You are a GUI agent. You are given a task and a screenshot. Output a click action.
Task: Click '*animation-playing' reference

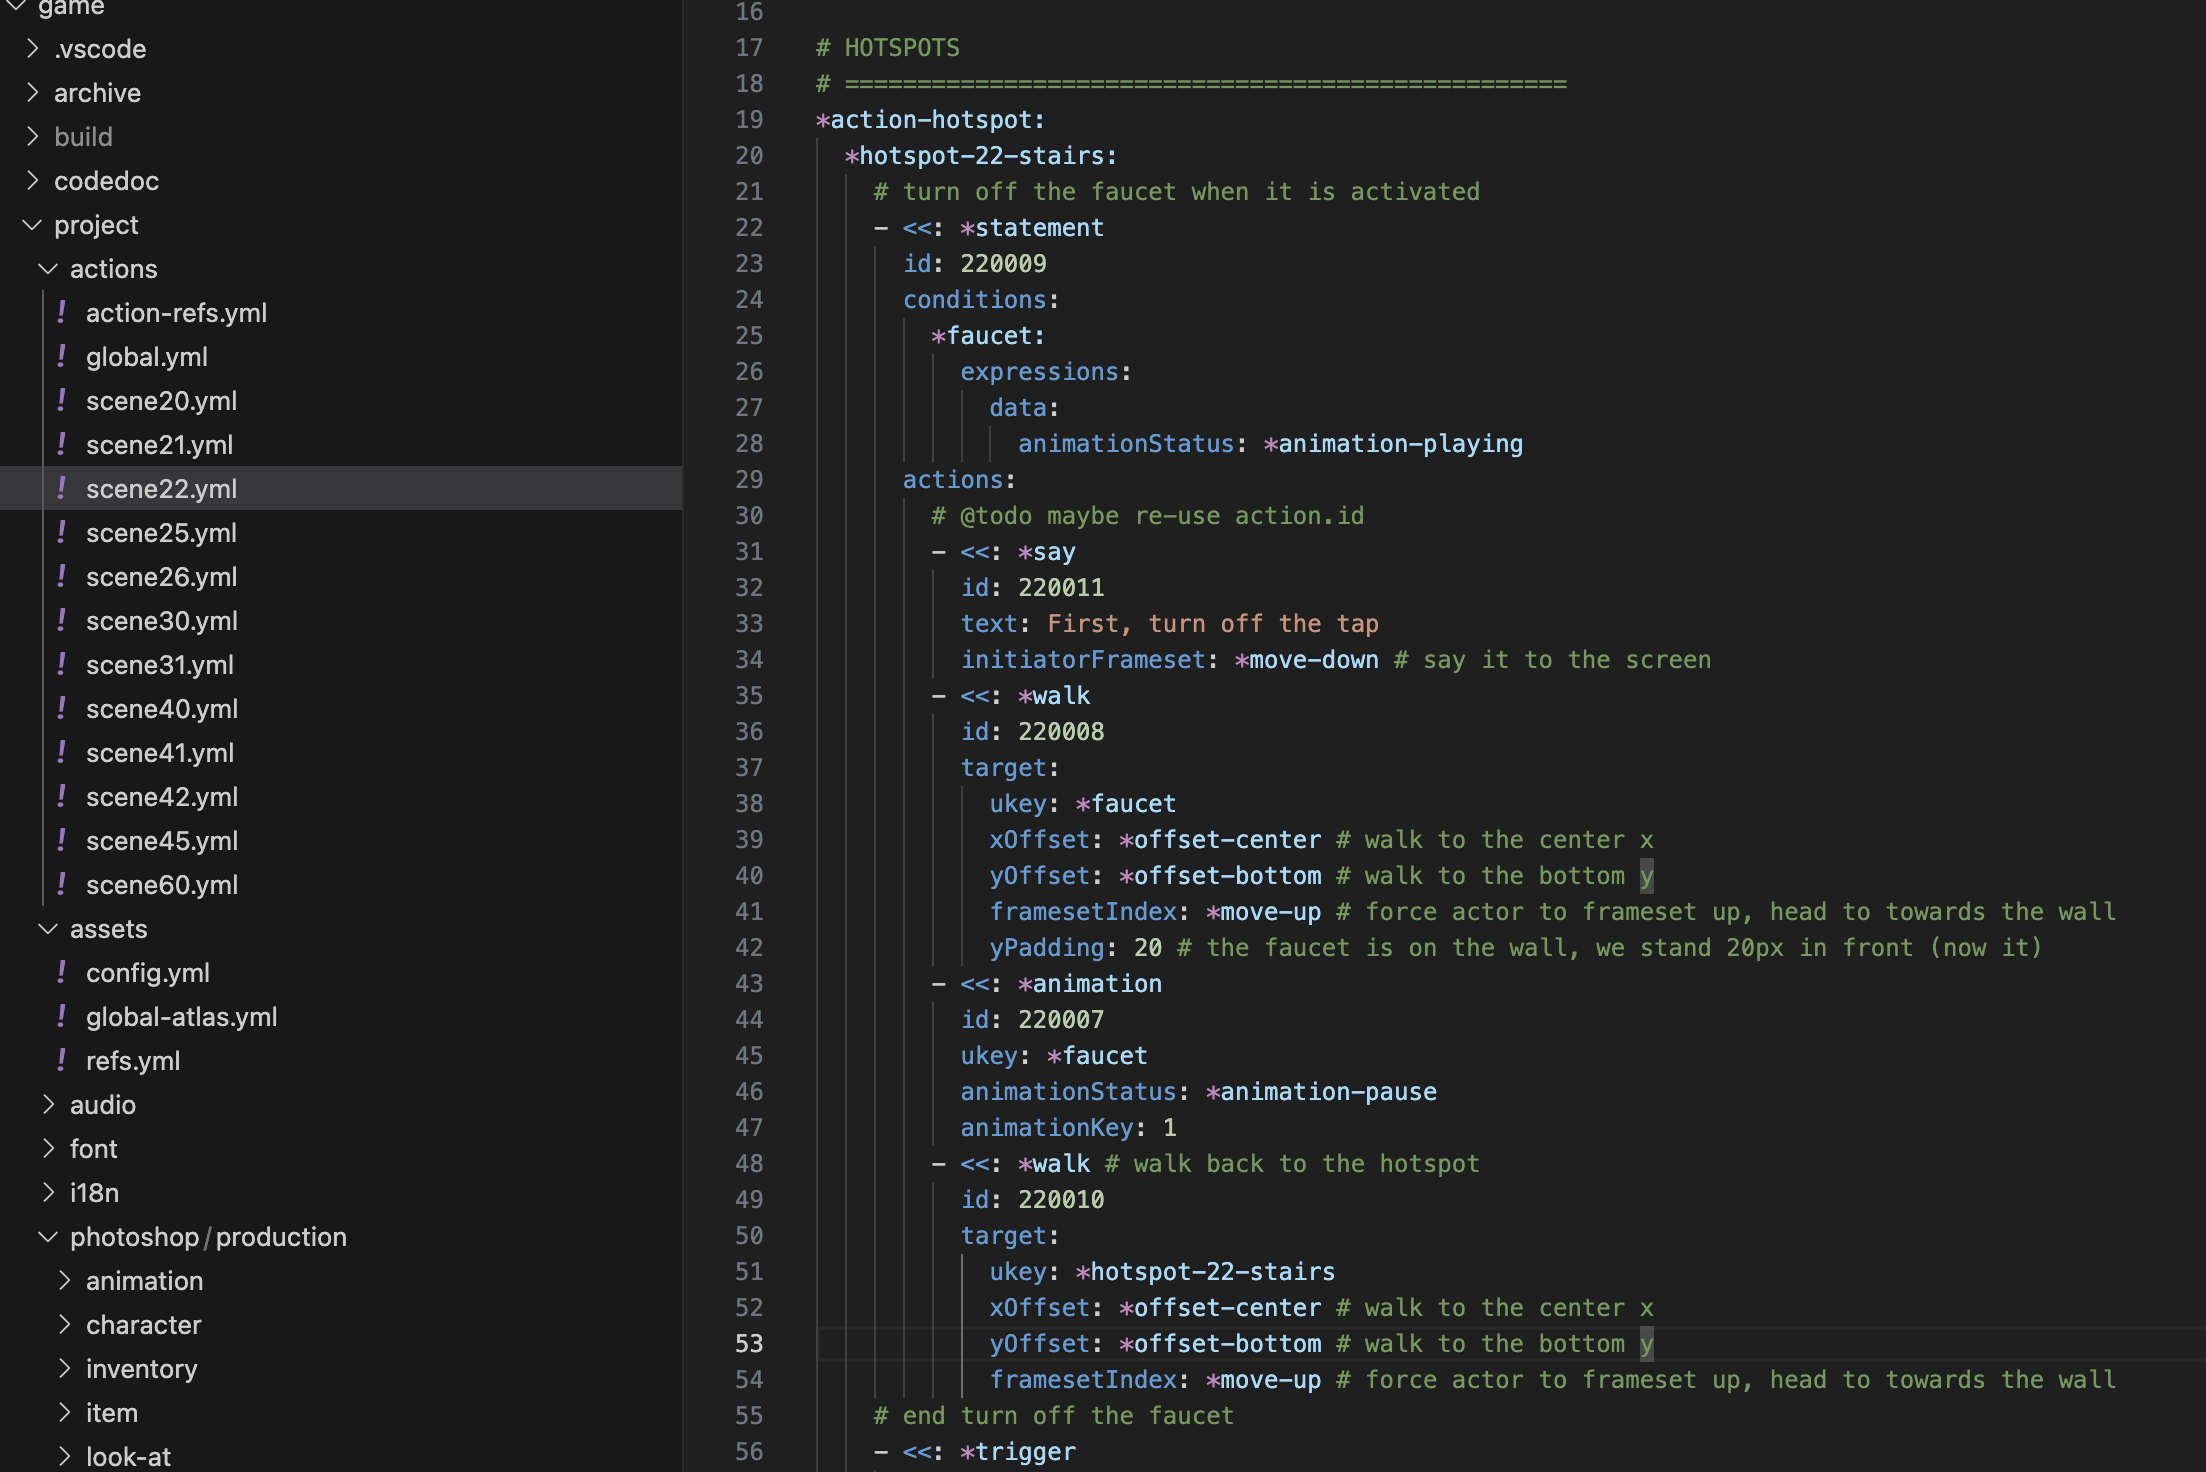pyautogui.click(x=1393, y=444)
